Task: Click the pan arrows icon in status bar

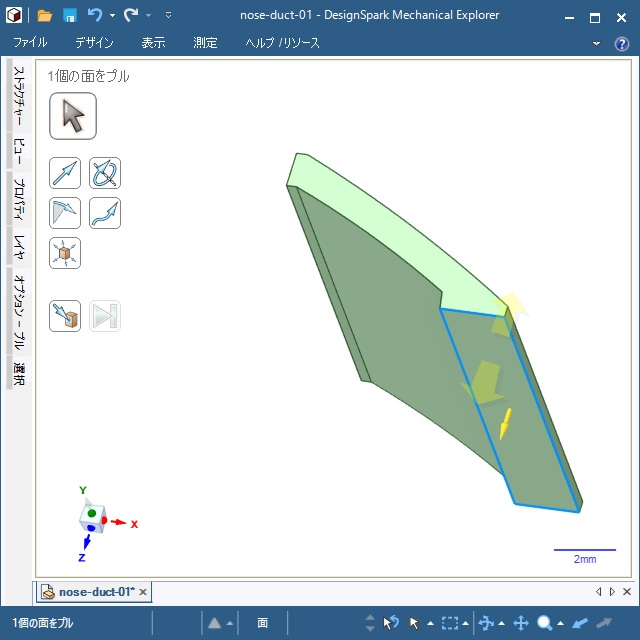Action: tap(521, 623)
